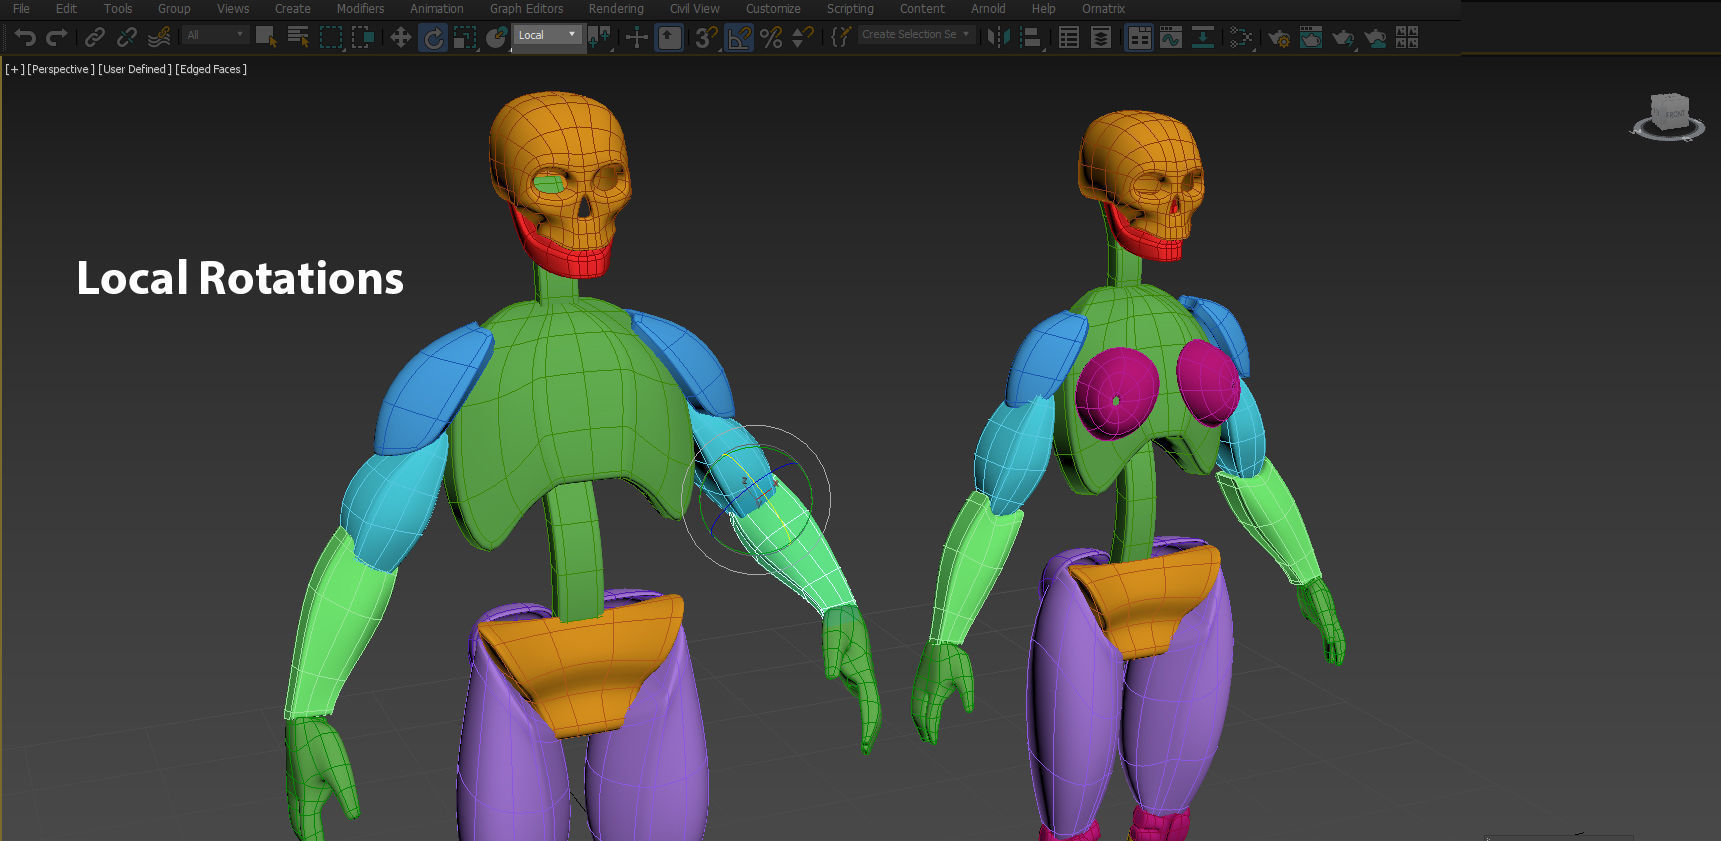Viewport: 1721px width, 841px height.
Task: Open the Civil View menu
Action: click(x=694, y=8)
